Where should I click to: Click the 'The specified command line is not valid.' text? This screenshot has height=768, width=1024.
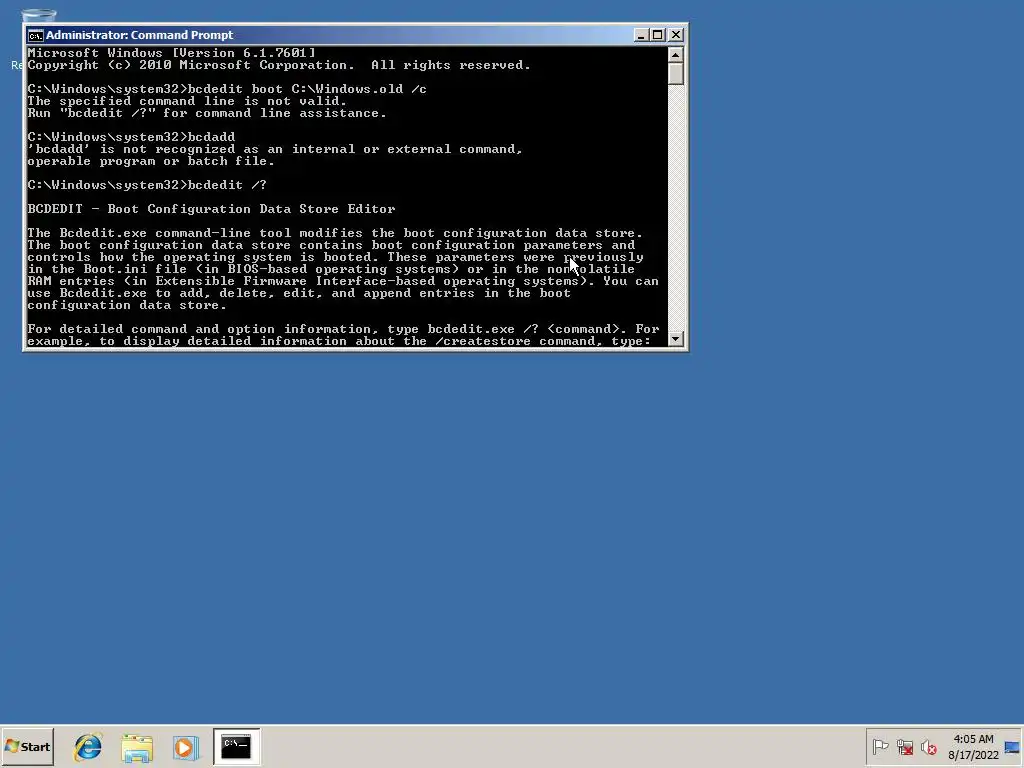187,101
